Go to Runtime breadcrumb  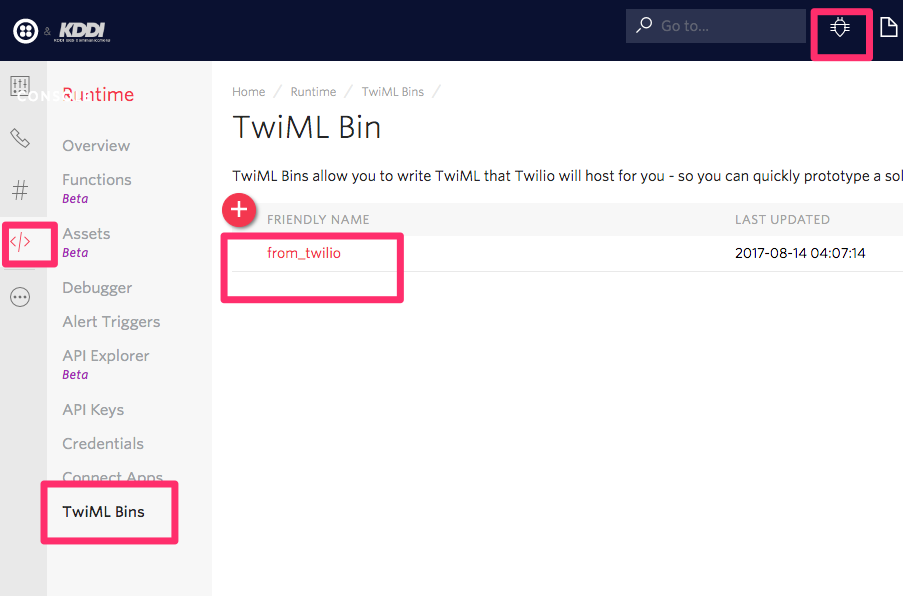pyautogui.click(x=313, y=92)
